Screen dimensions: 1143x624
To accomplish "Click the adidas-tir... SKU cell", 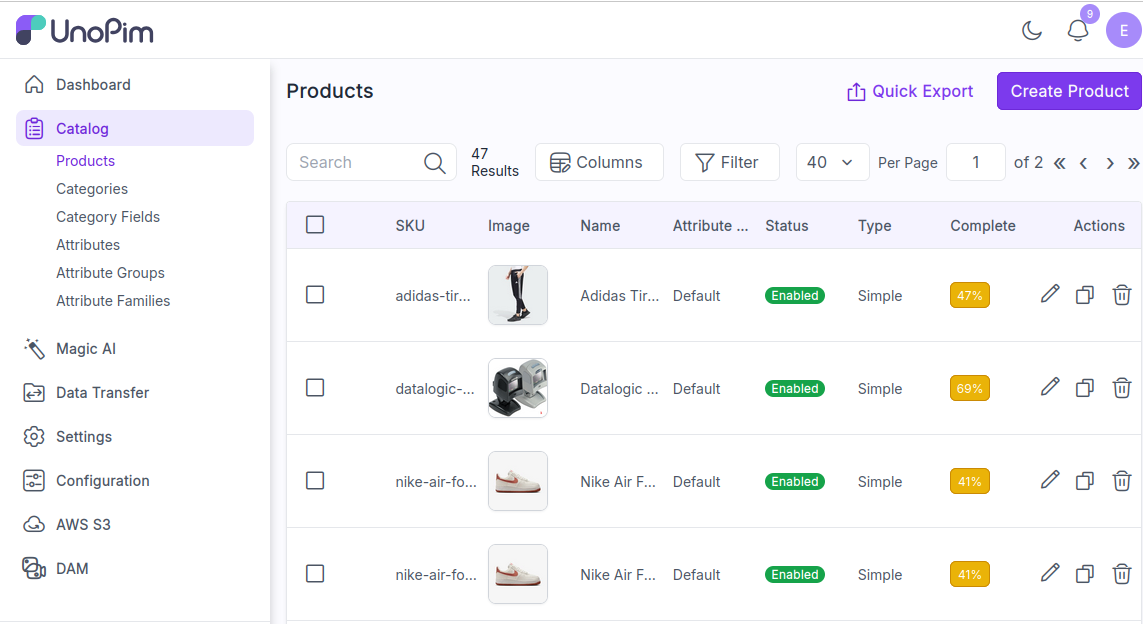I will (433, 296).
